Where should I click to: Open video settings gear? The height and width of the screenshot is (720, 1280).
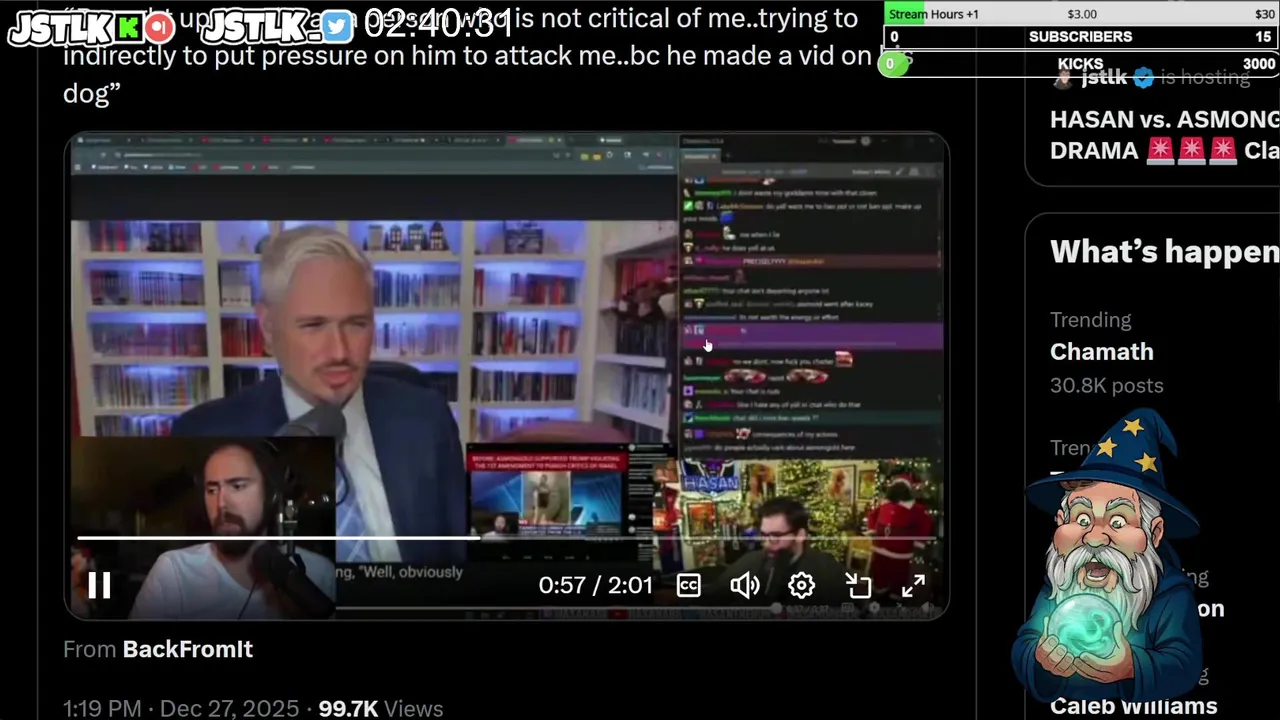click(802, 585)
